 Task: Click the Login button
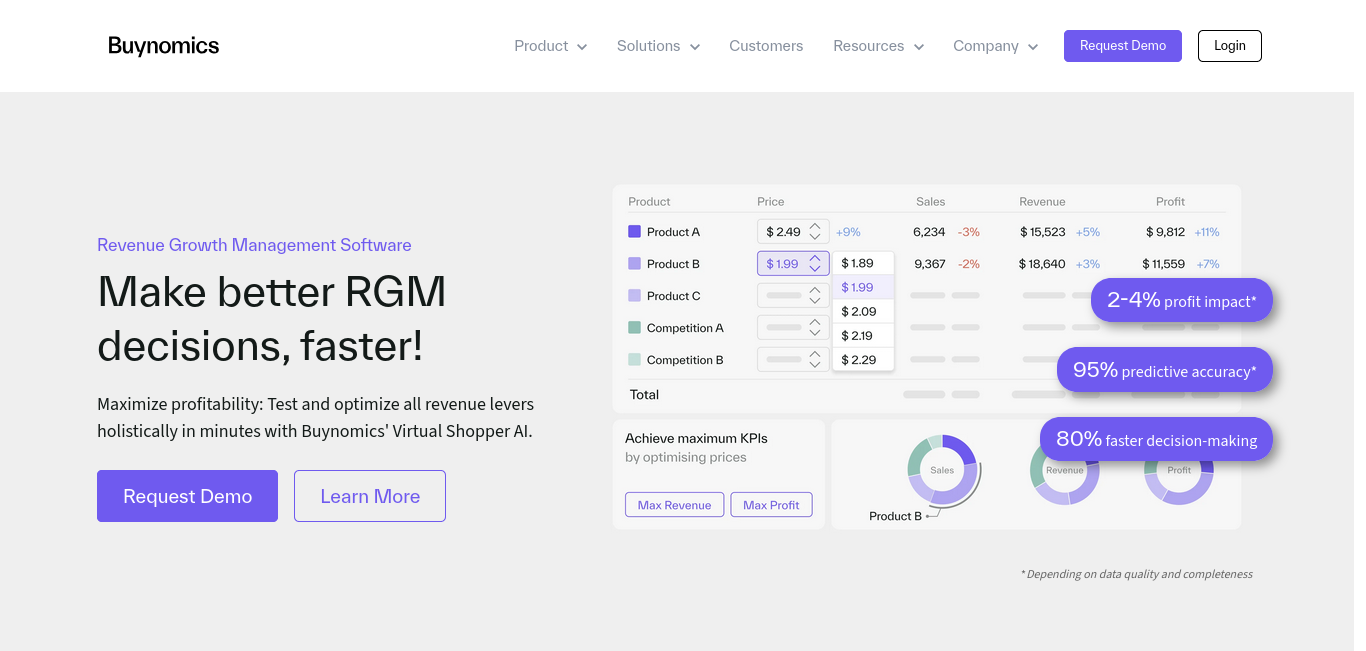tap(1230, 46)
